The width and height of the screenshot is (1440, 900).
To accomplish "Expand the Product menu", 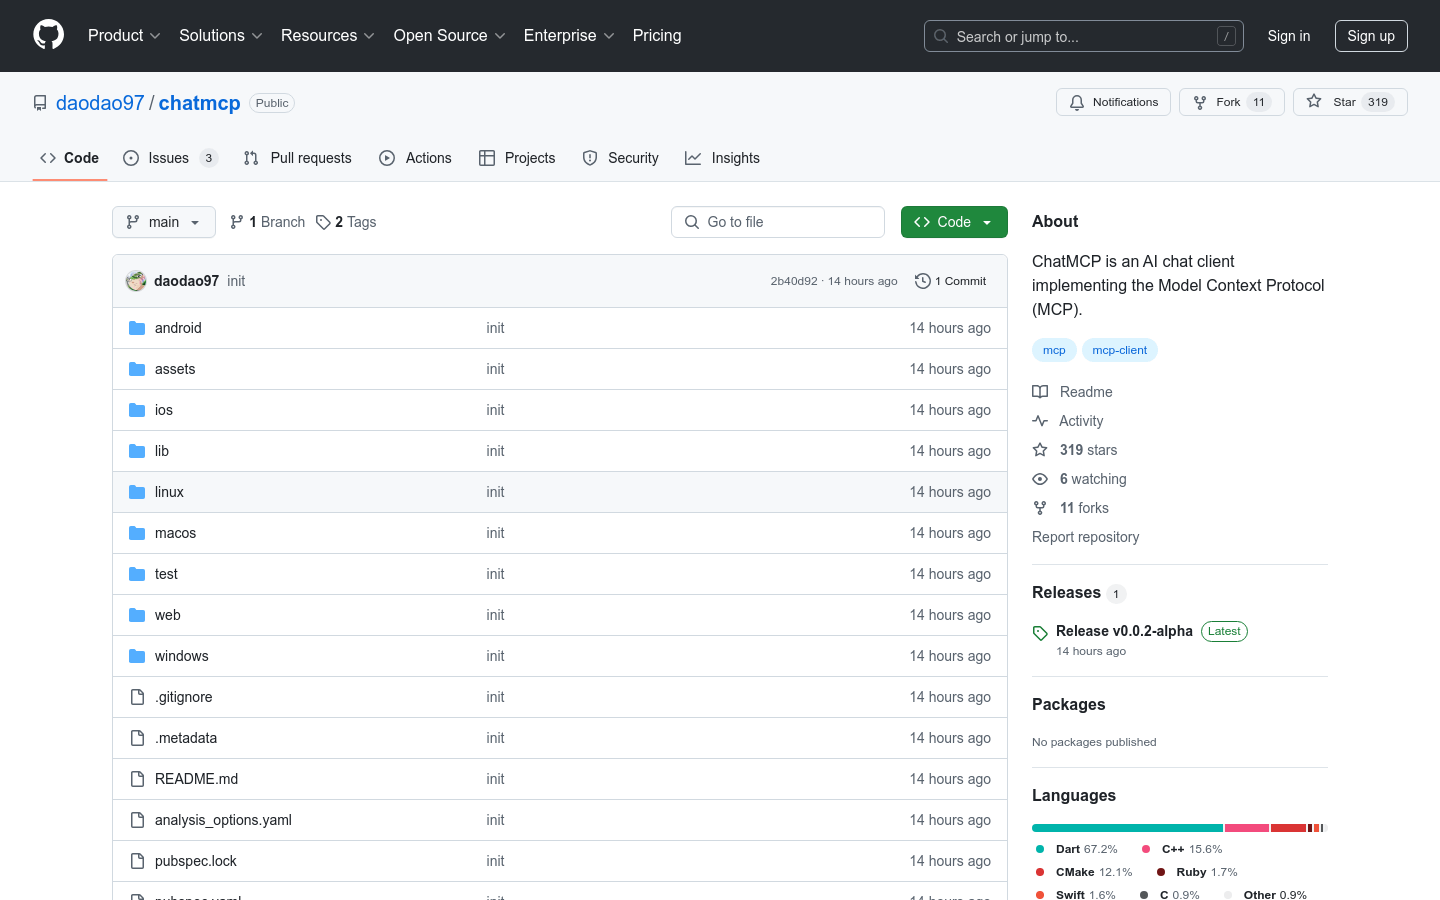I will pos(124,35).
